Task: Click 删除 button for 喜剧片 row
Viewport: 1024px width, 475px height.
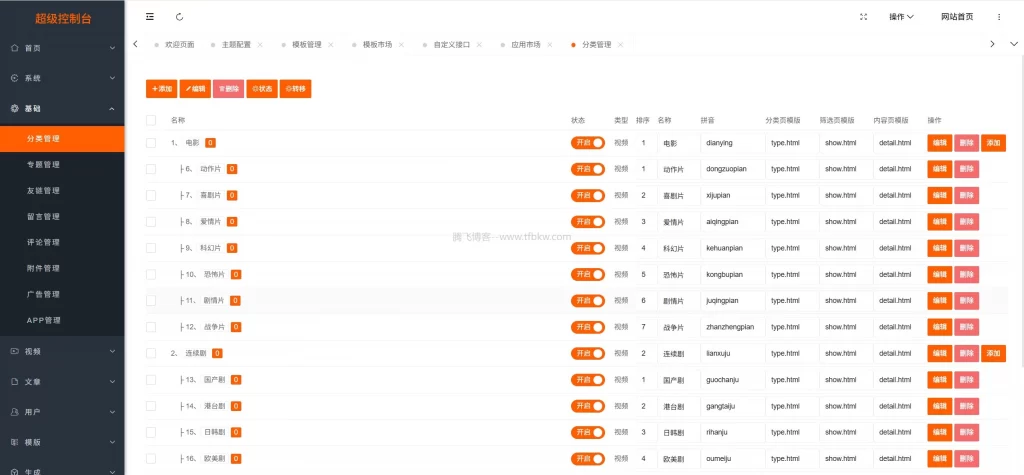Action: point(966,195)
